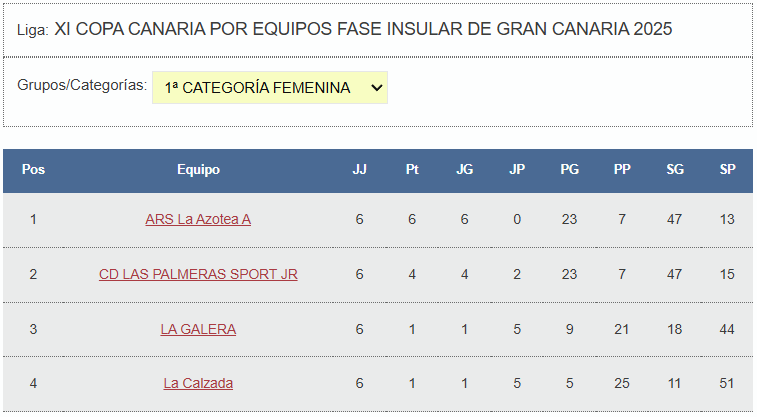This screenshot has height=417, width=757.
Task: Click the Pt column header
Action: [412, 170]
